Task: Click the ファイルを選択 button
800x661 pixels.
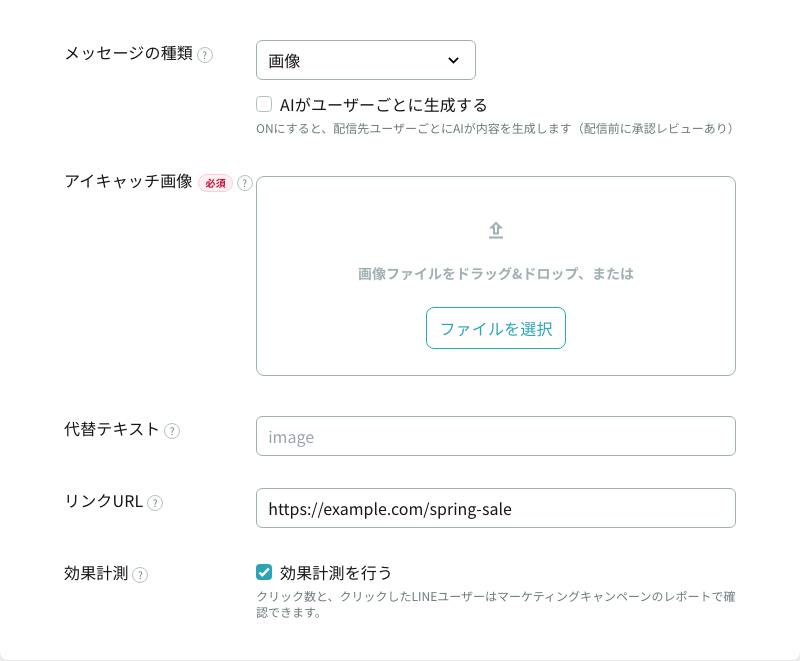Action: pyautogui.click(x=496, y=328)
